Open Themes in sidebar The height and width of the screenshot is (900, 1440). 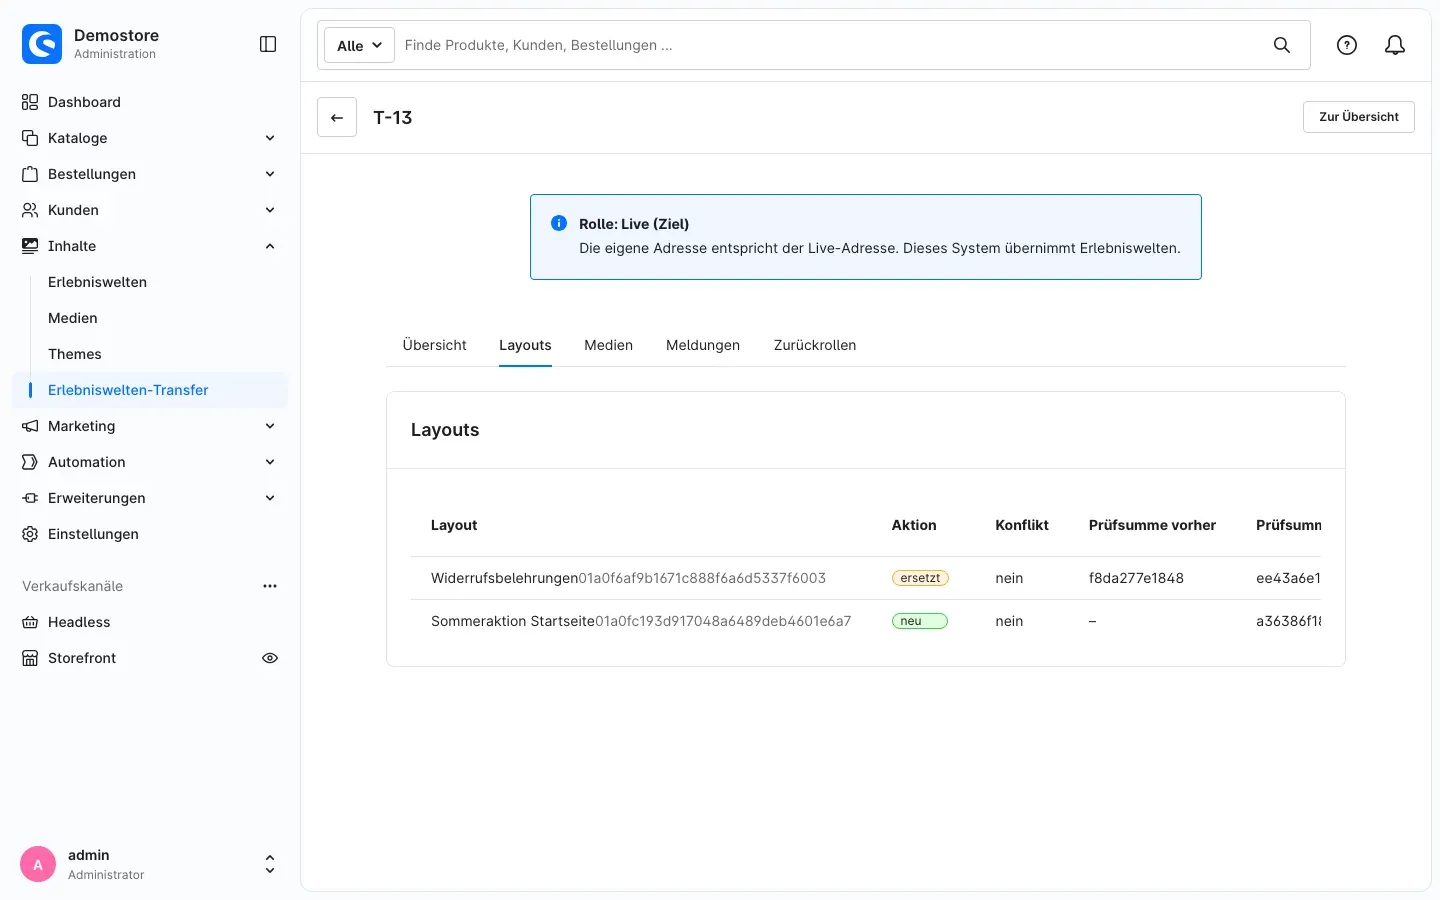click(x=75, y=354)
